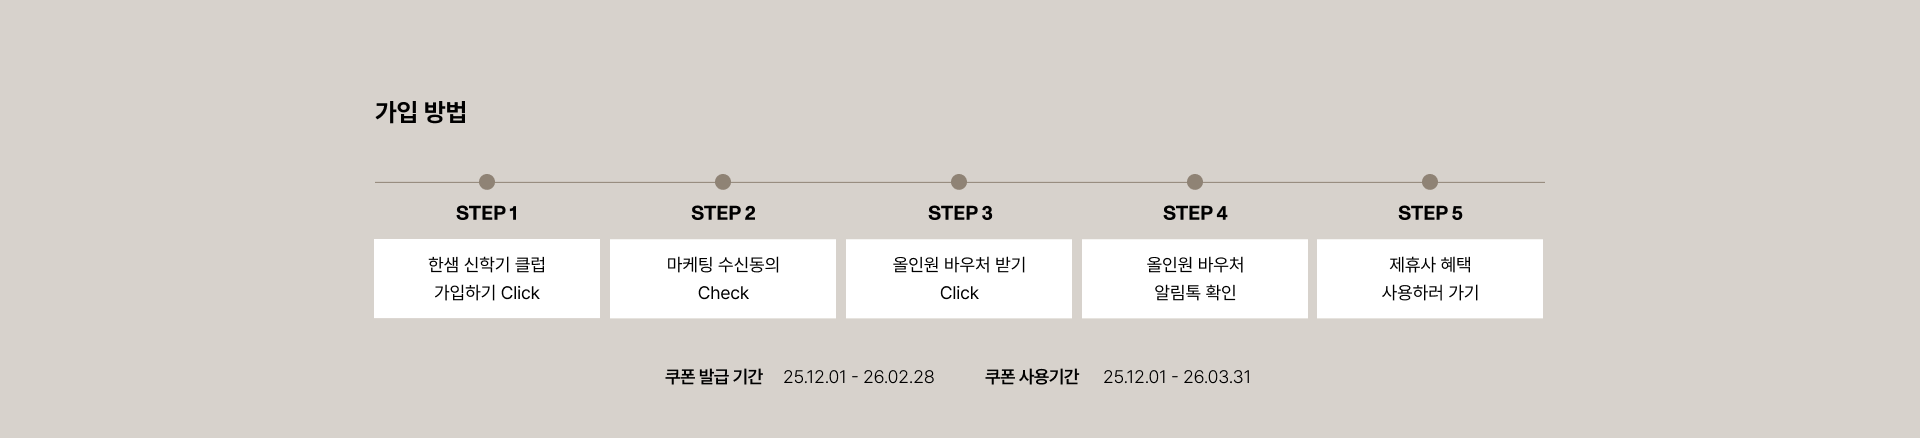Click the 올인원 바우처 받기 box
Viewport: 1920px width, 438px height.
959,279
